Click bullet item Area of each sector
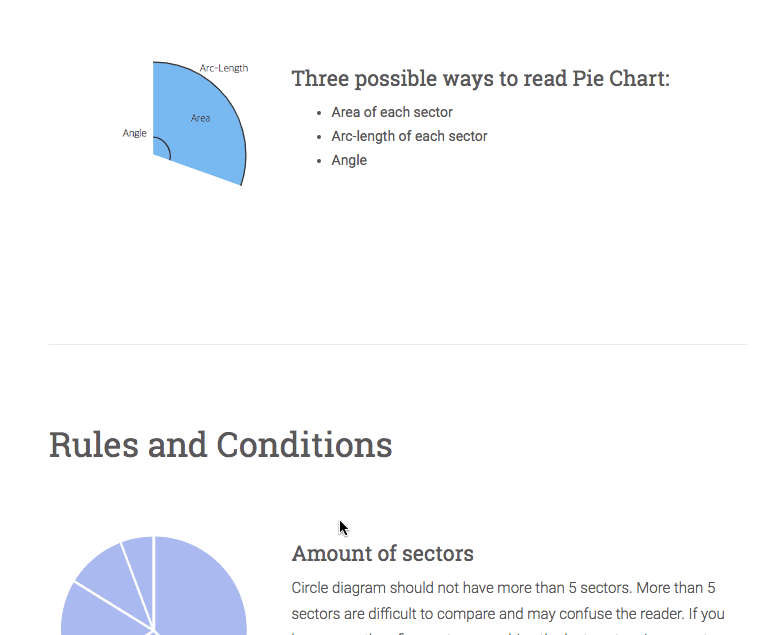This screenshot has width=760, height=635. pos(392,112)
